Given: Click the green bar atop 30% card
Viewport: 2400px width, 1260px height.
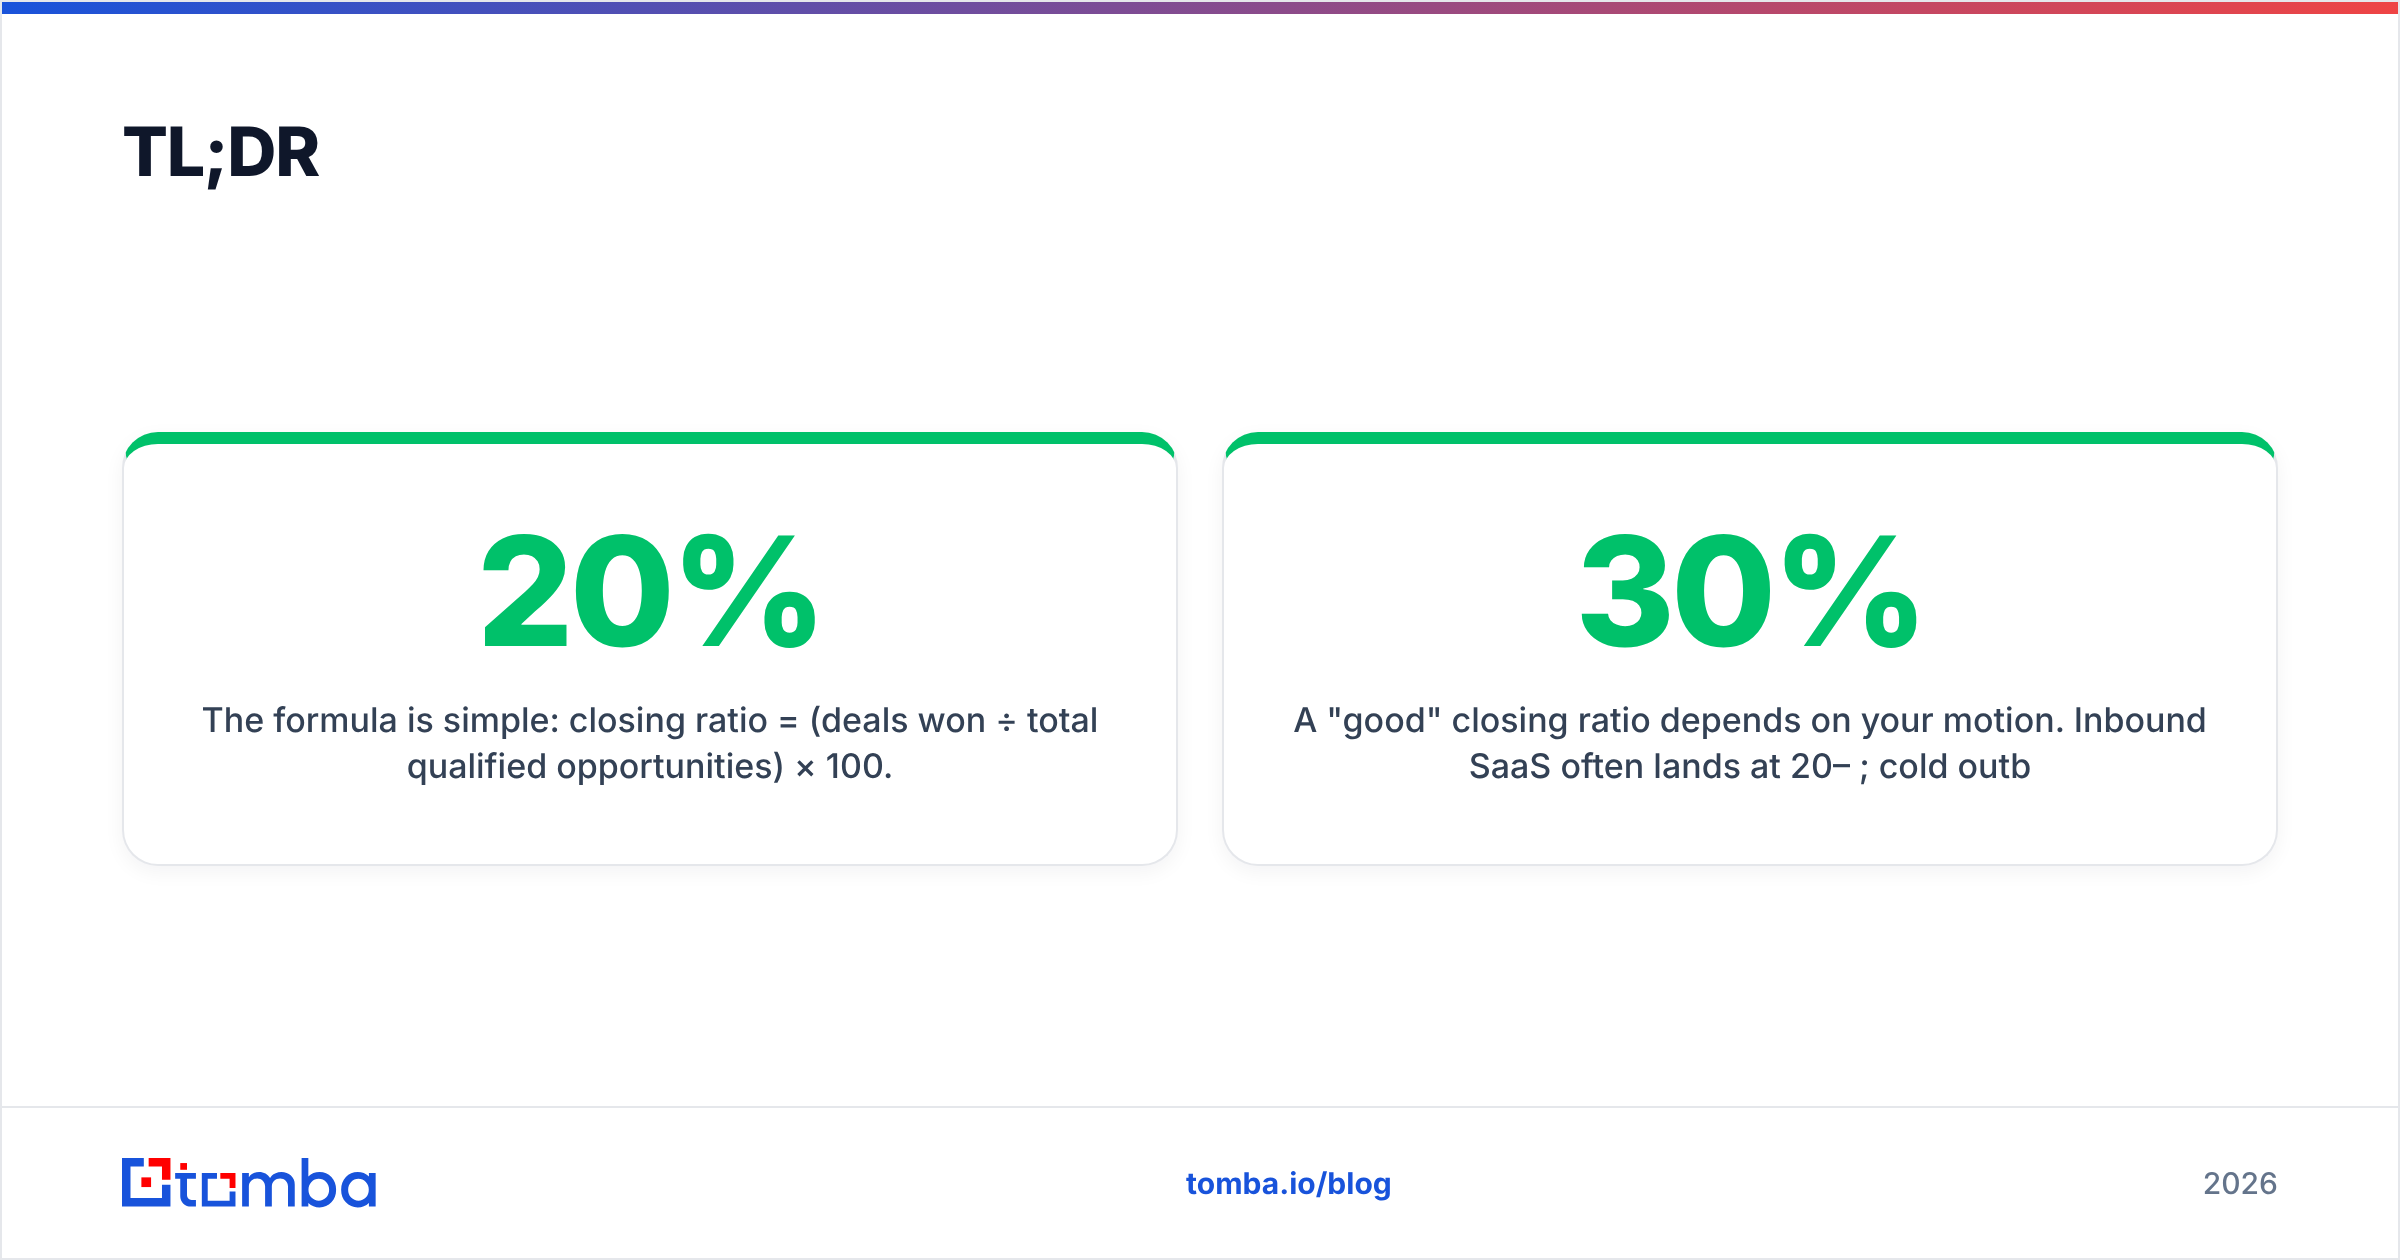Looking at the screenshot, I should [1750, 438].
